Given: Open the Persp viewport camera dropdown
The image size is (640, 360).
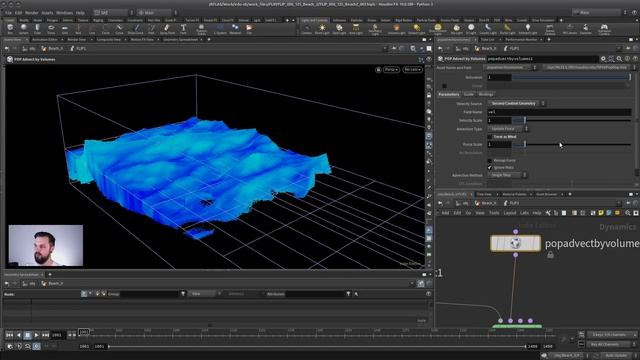Looking at the screenshot, I should 391,70.
